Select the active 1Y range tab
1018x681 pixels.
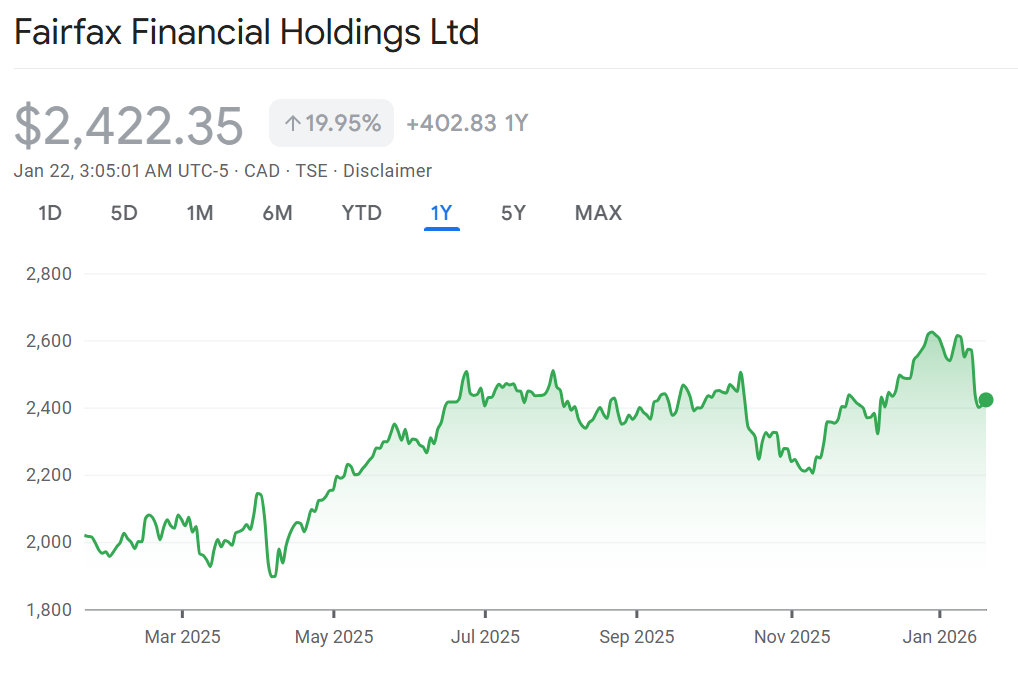(x=441, y=213)
